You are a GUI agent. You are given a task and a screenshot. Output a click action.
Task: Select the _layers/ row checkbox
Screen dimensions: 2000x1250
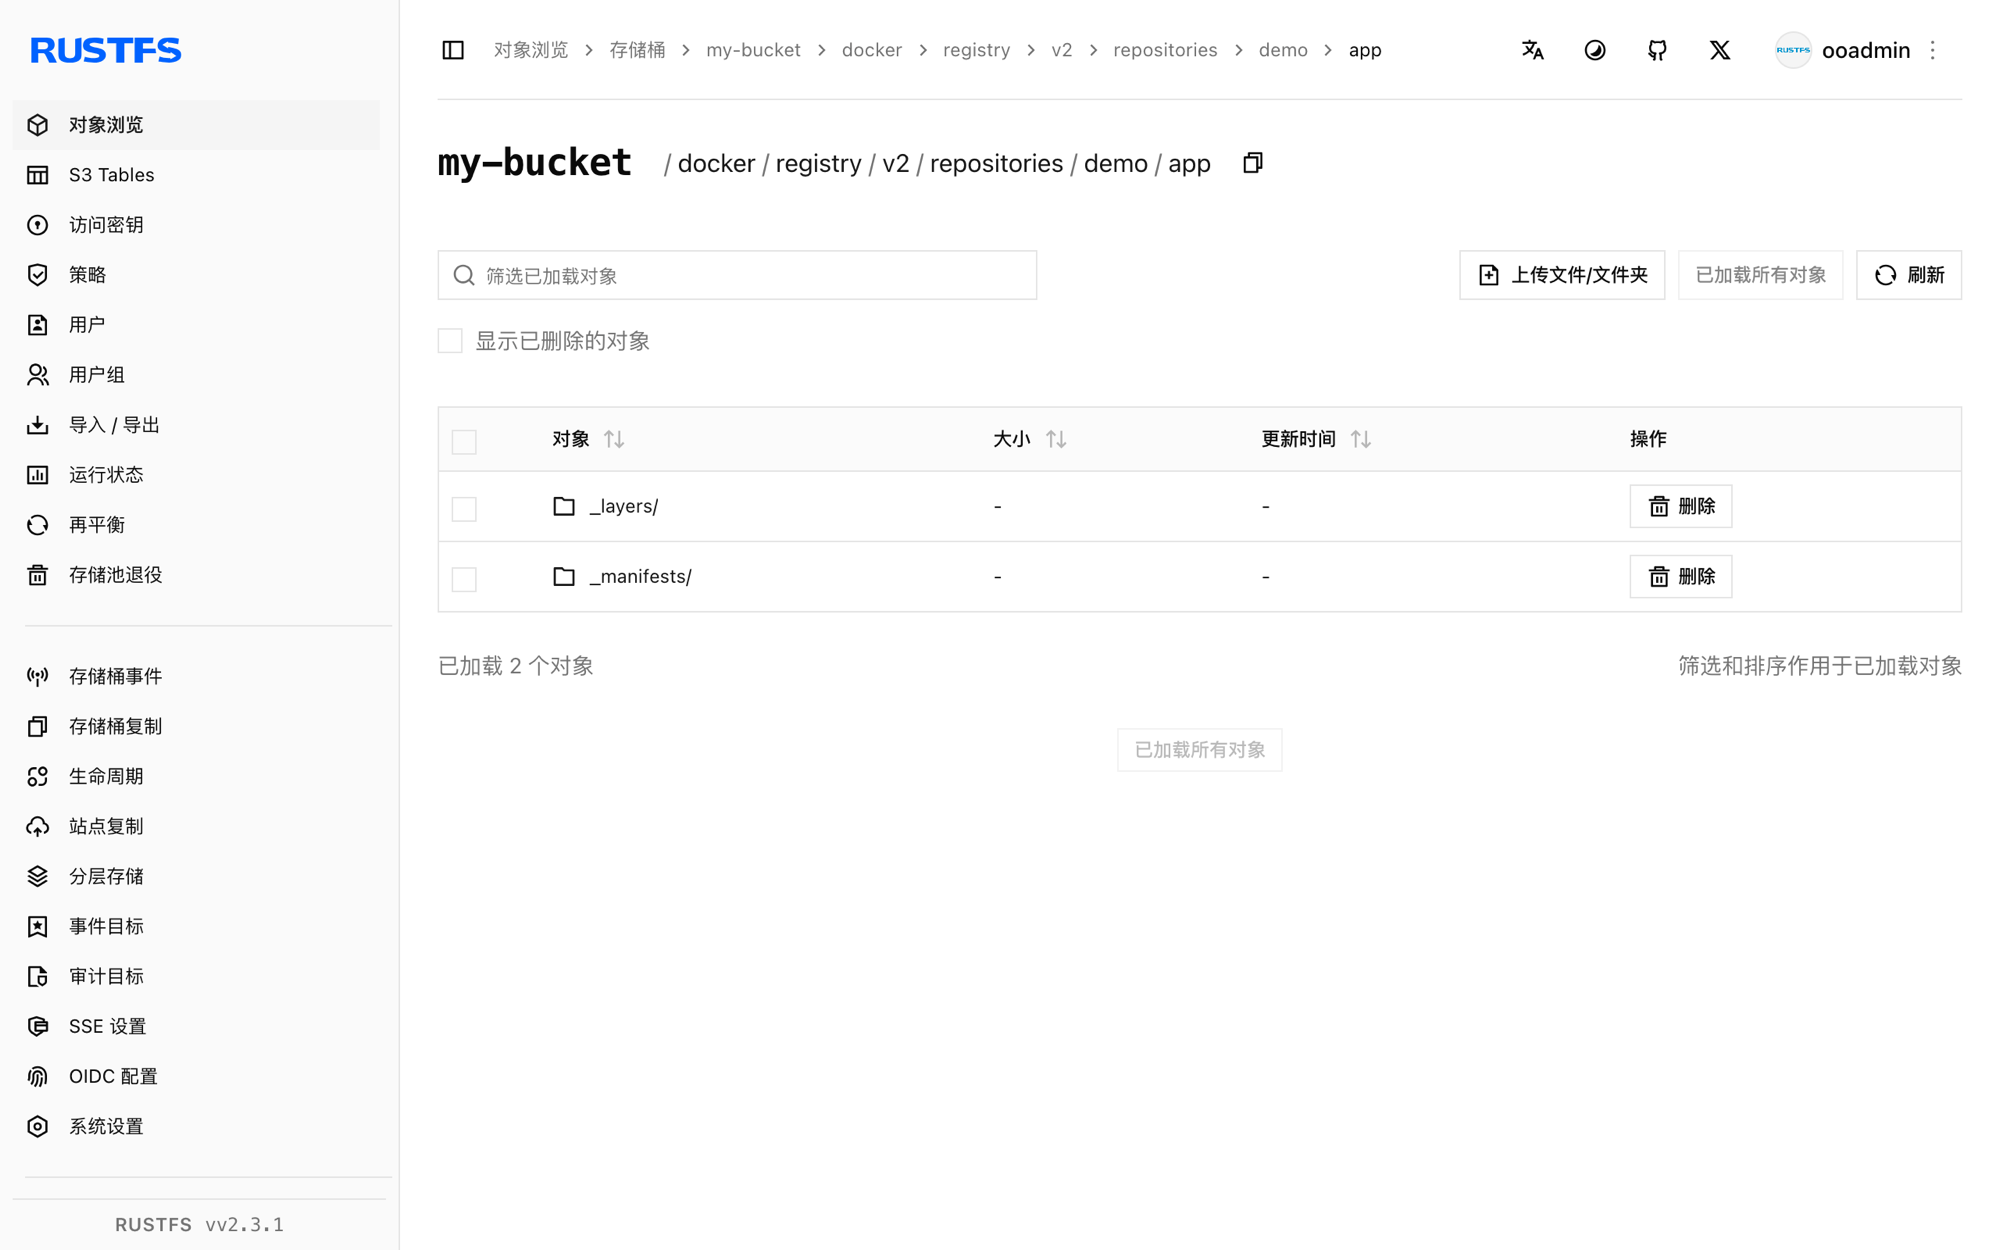[464, 509]
